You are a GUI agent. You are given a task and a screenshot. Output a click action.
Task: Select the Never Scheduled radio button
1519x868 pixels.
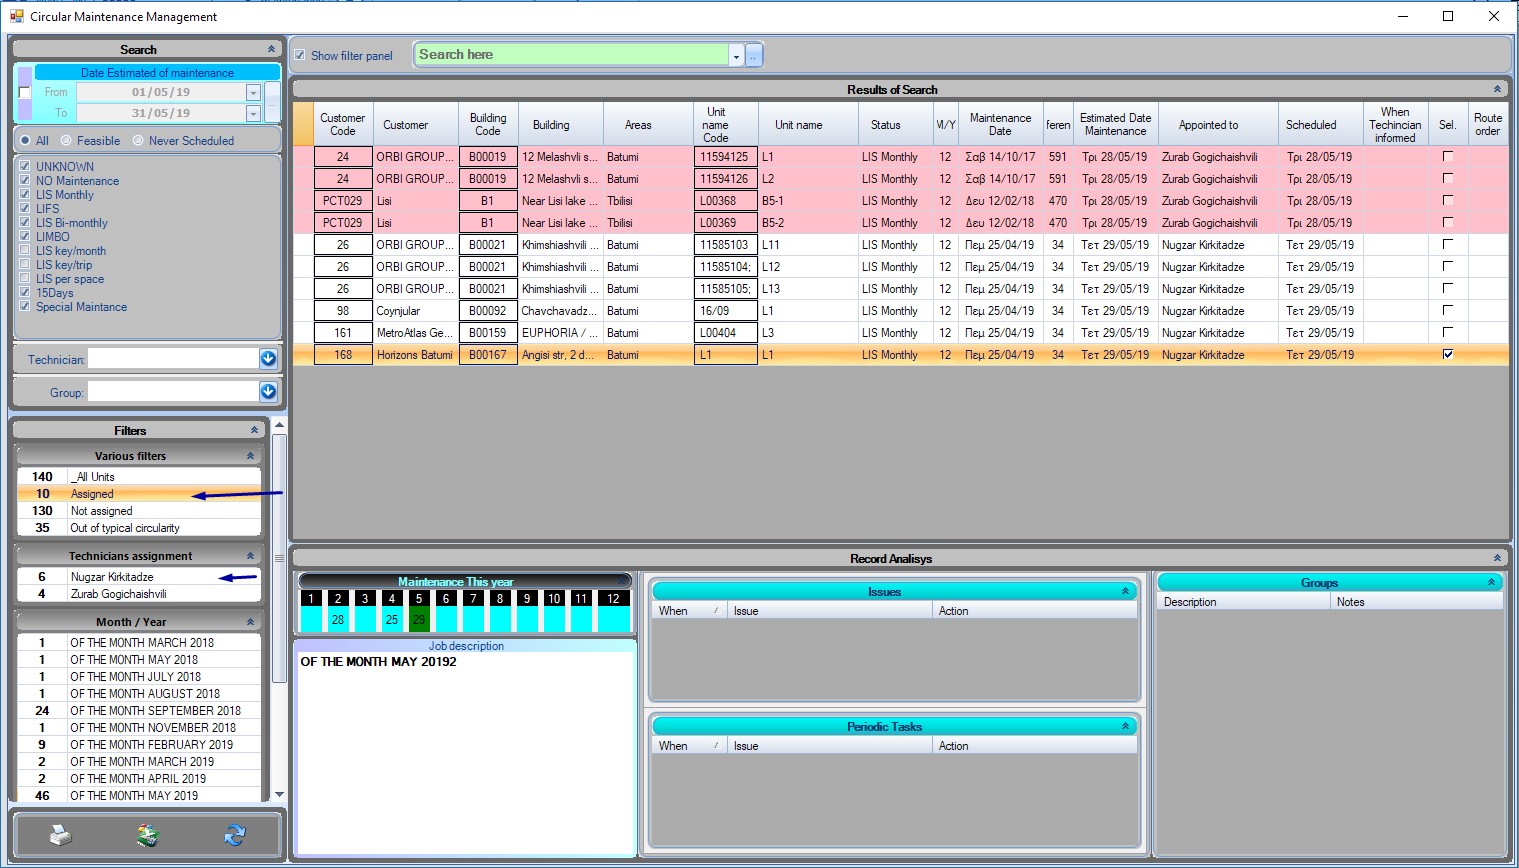click(x=138, y=141)
